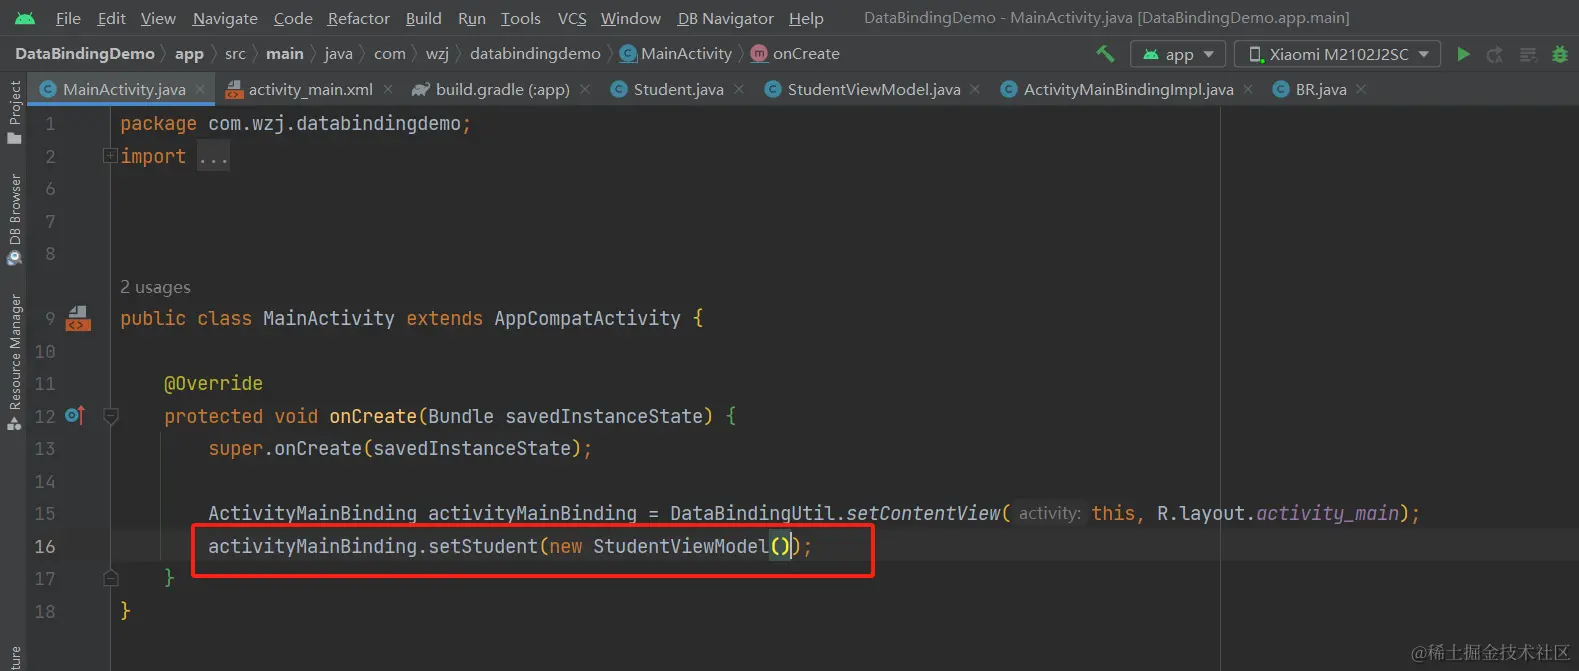Click the override gutter icon on line 12

75,415
